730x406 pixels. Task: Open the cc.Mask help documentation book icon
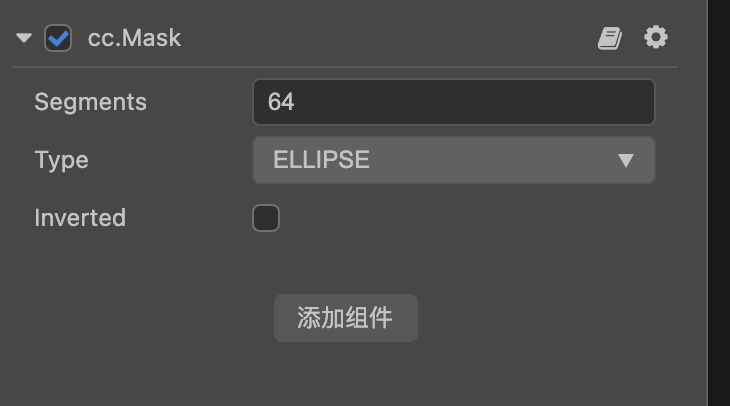(x=609, y=39)
